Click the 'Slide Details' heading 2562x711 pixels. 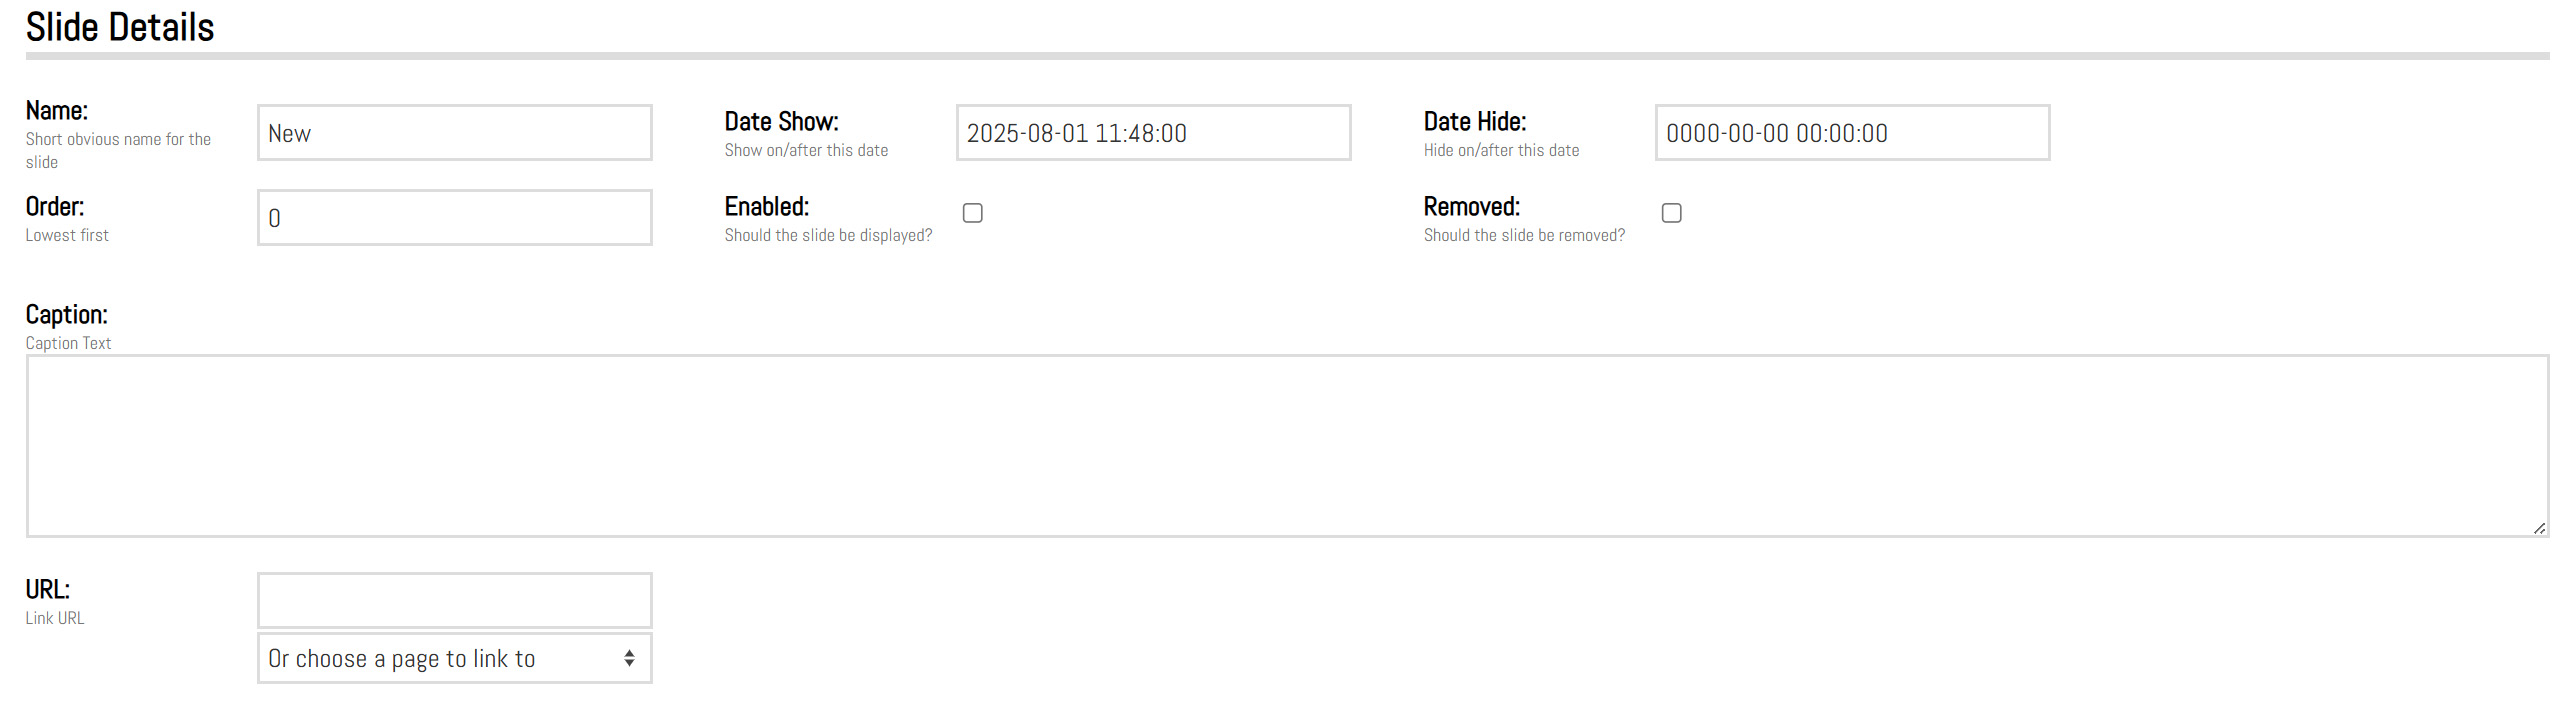click(x=120, y=27)
